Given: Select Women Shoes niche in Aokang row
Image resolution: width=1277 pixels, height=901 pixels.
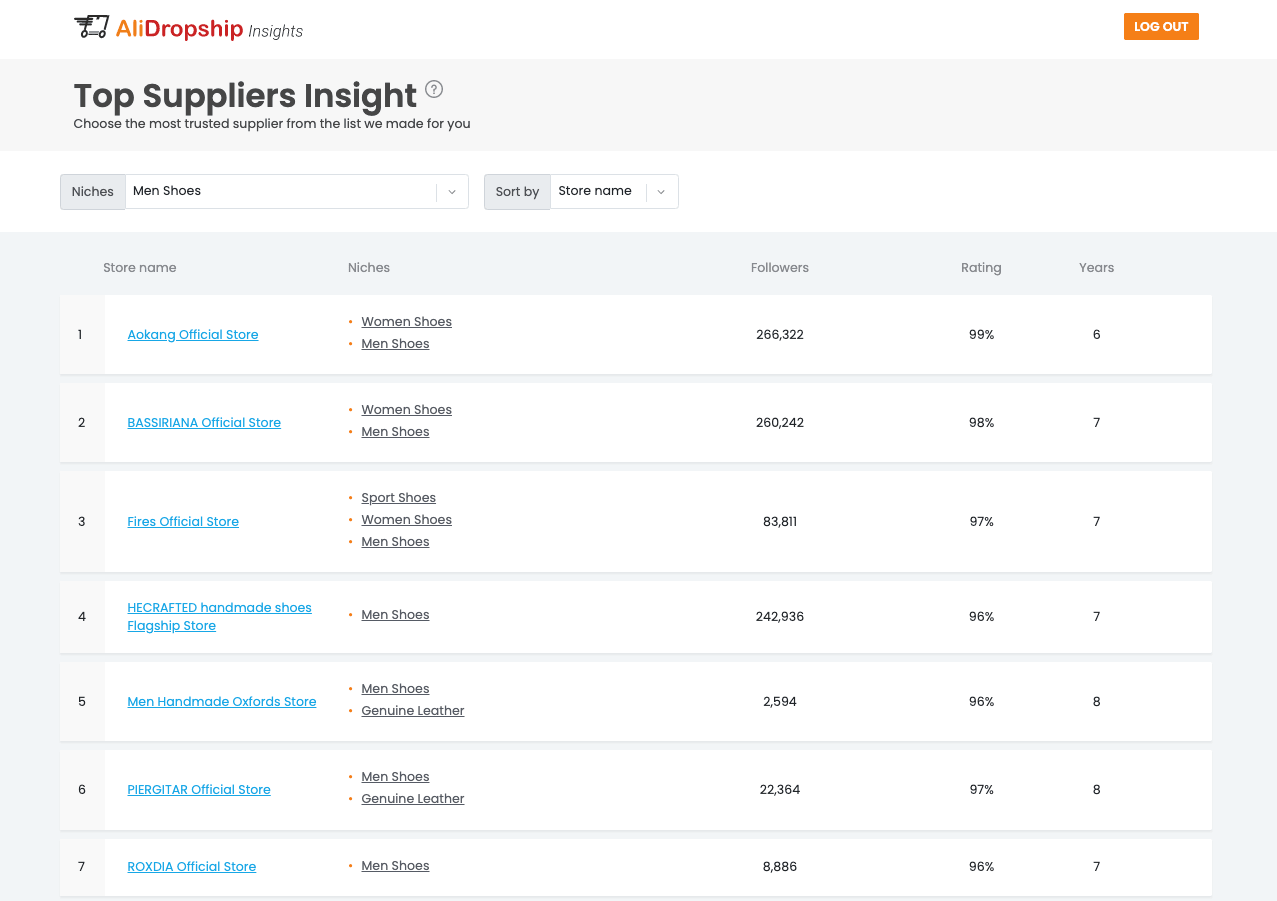Looking at the screenshot, I should tap(406, 322).
